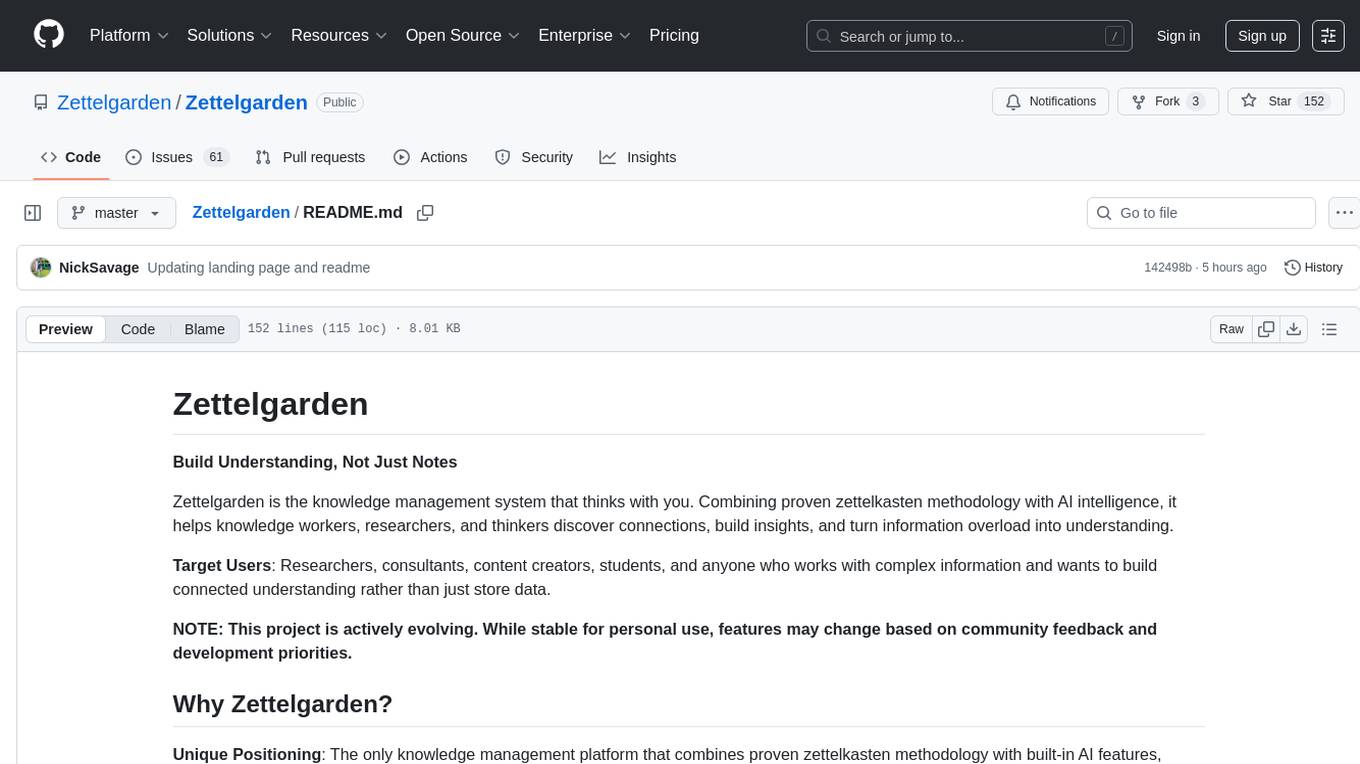Open the Code tab
Viewport: 1360px width, 764px height.
pyautogui.click(x=71, y=157)
